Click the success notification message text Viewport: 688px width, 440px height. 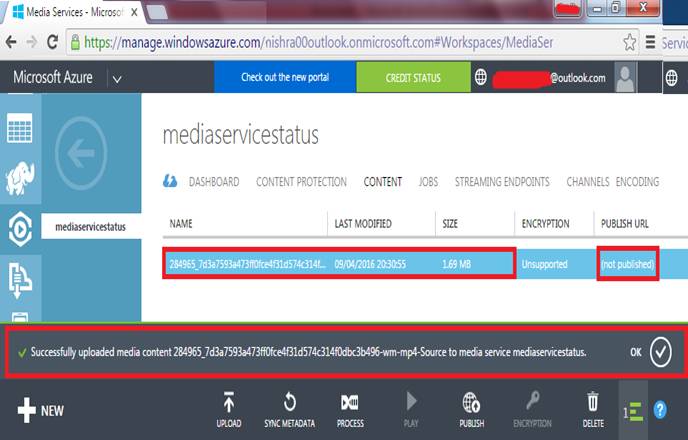click(x=308, y=352)
